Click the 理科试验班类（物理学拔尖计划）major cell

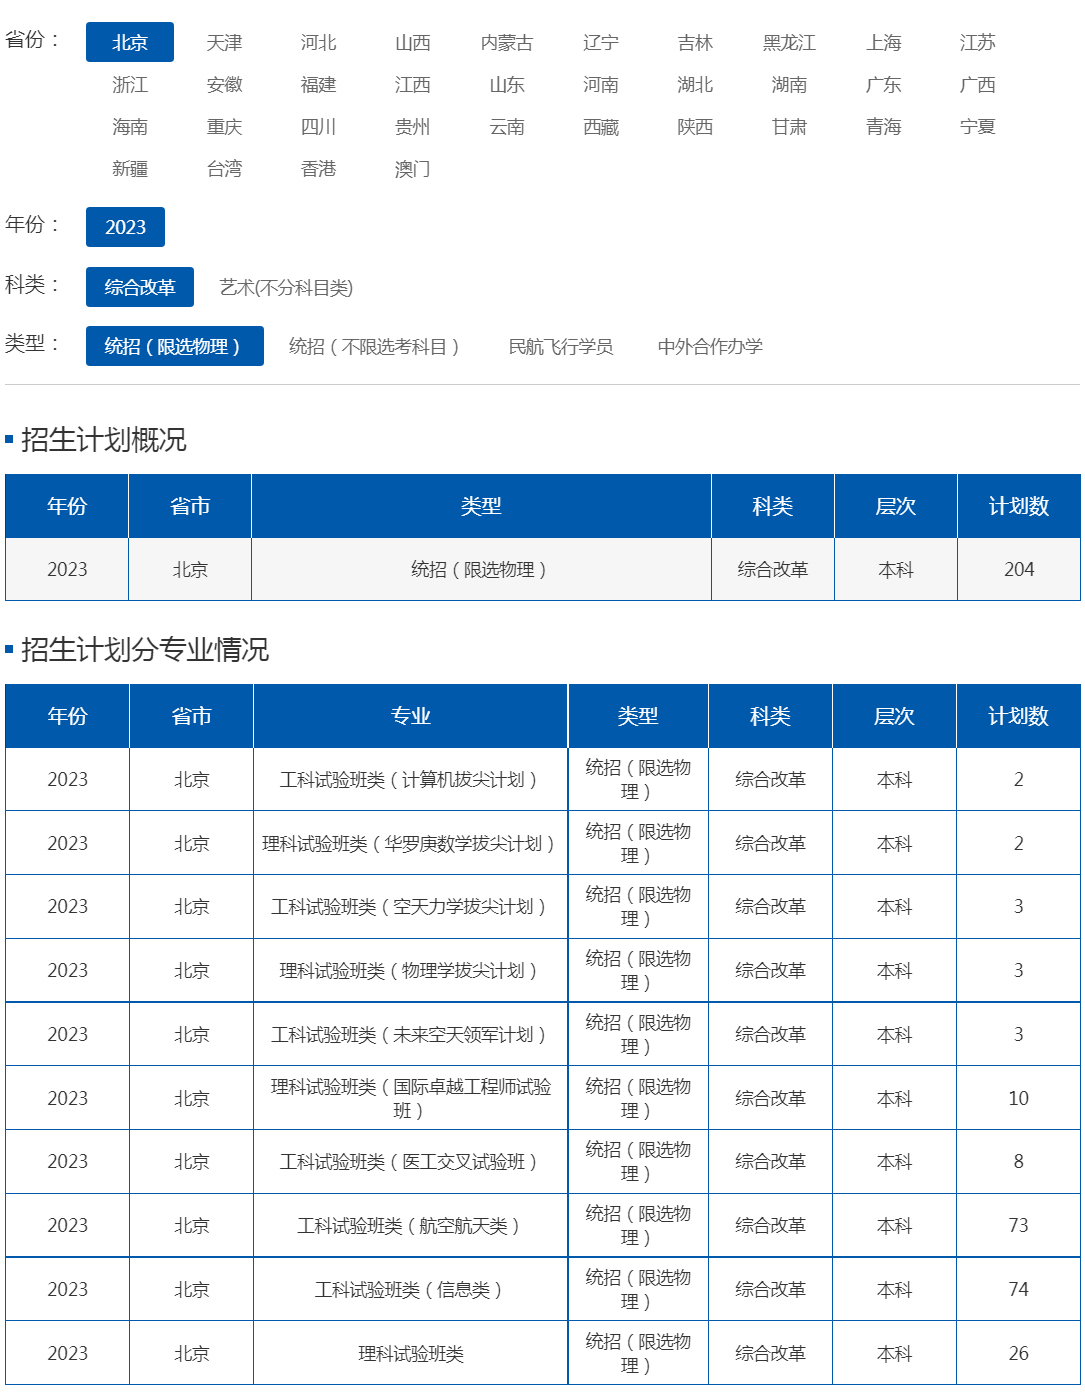click(x=410, y=970)
